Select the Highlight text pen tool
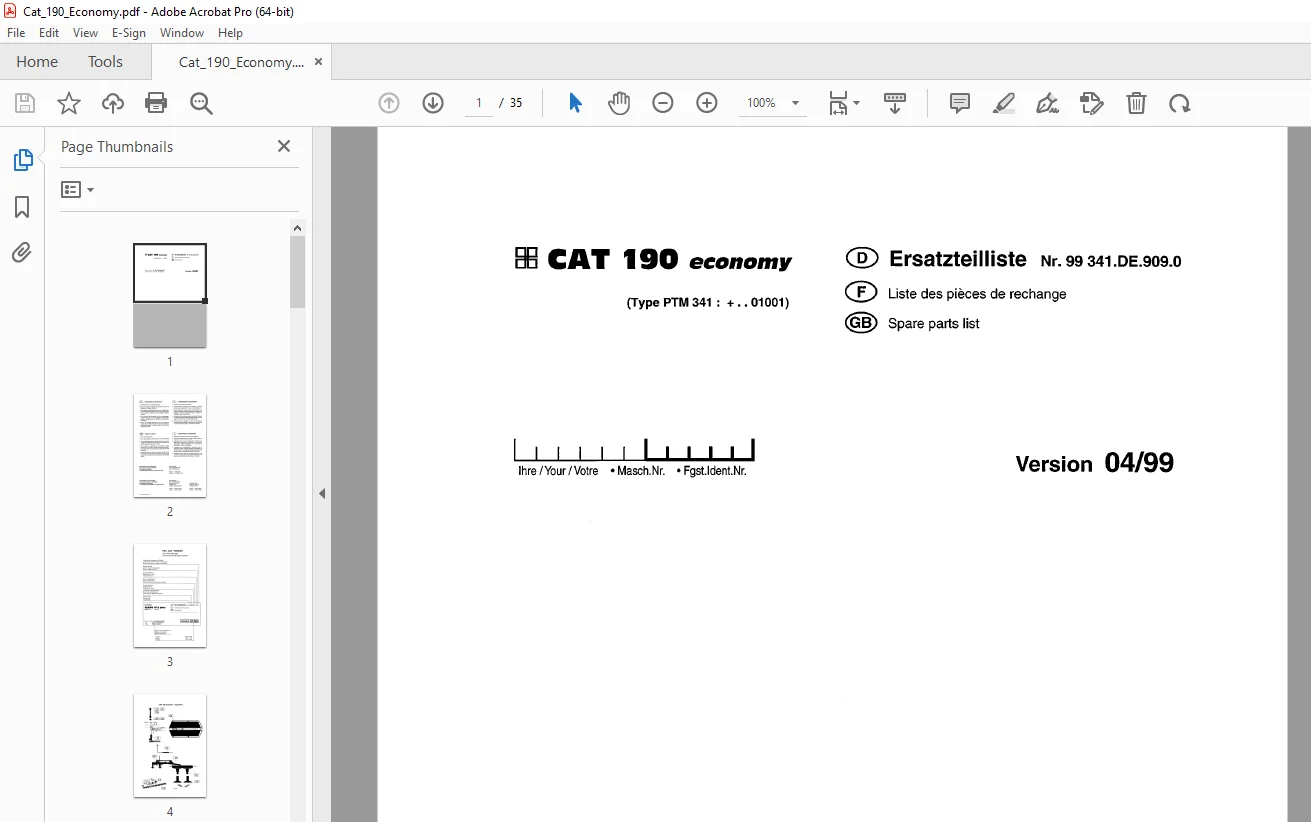 point(1004,103)
